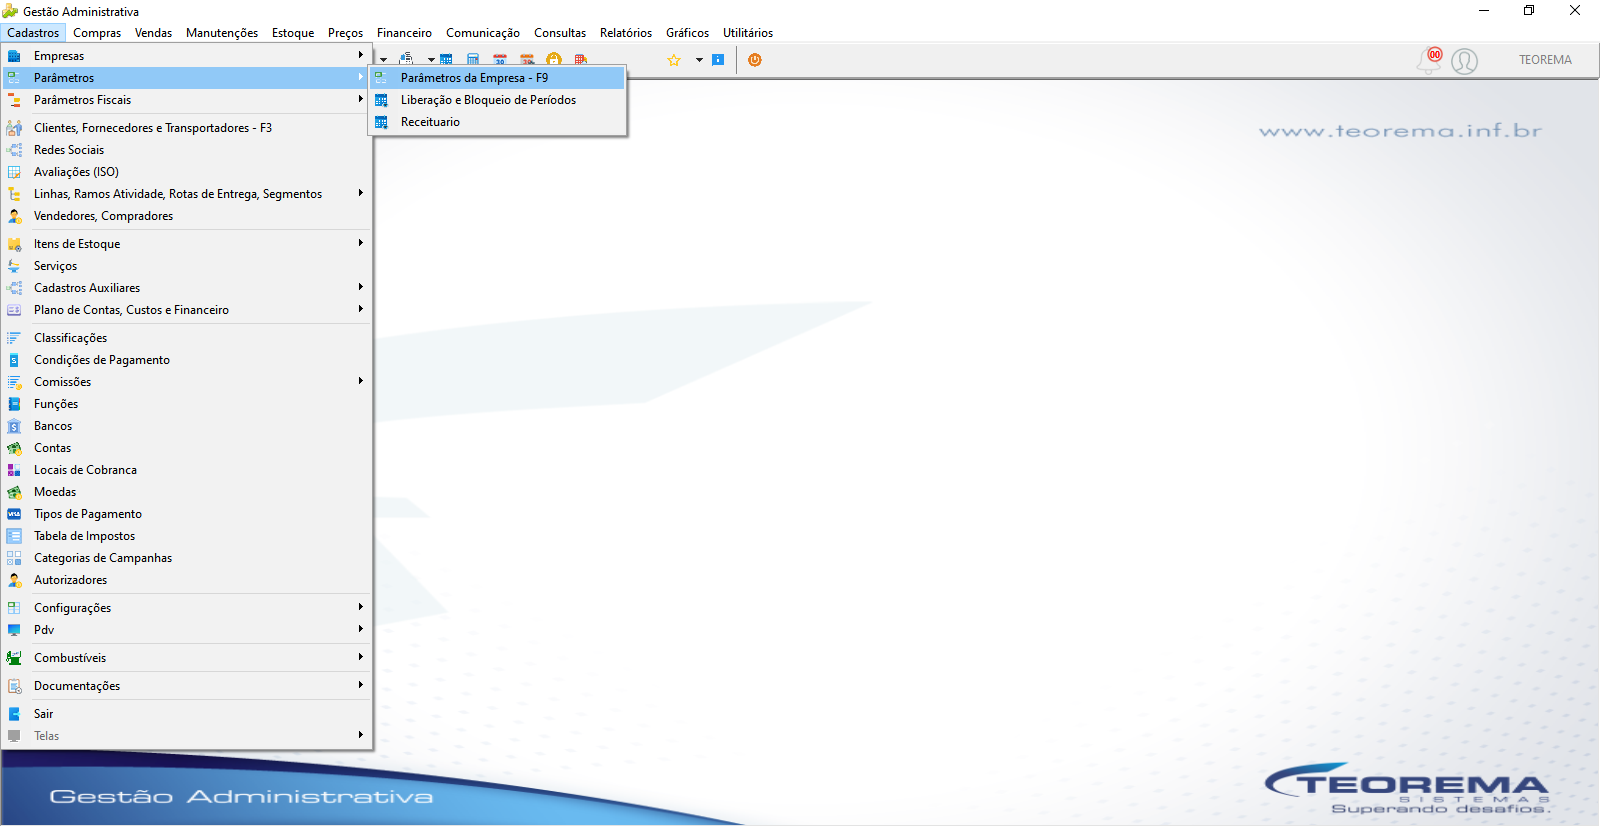Click the notification count badge
The width and height of the screenshot is (1600, 827).
pos(1435,55)
